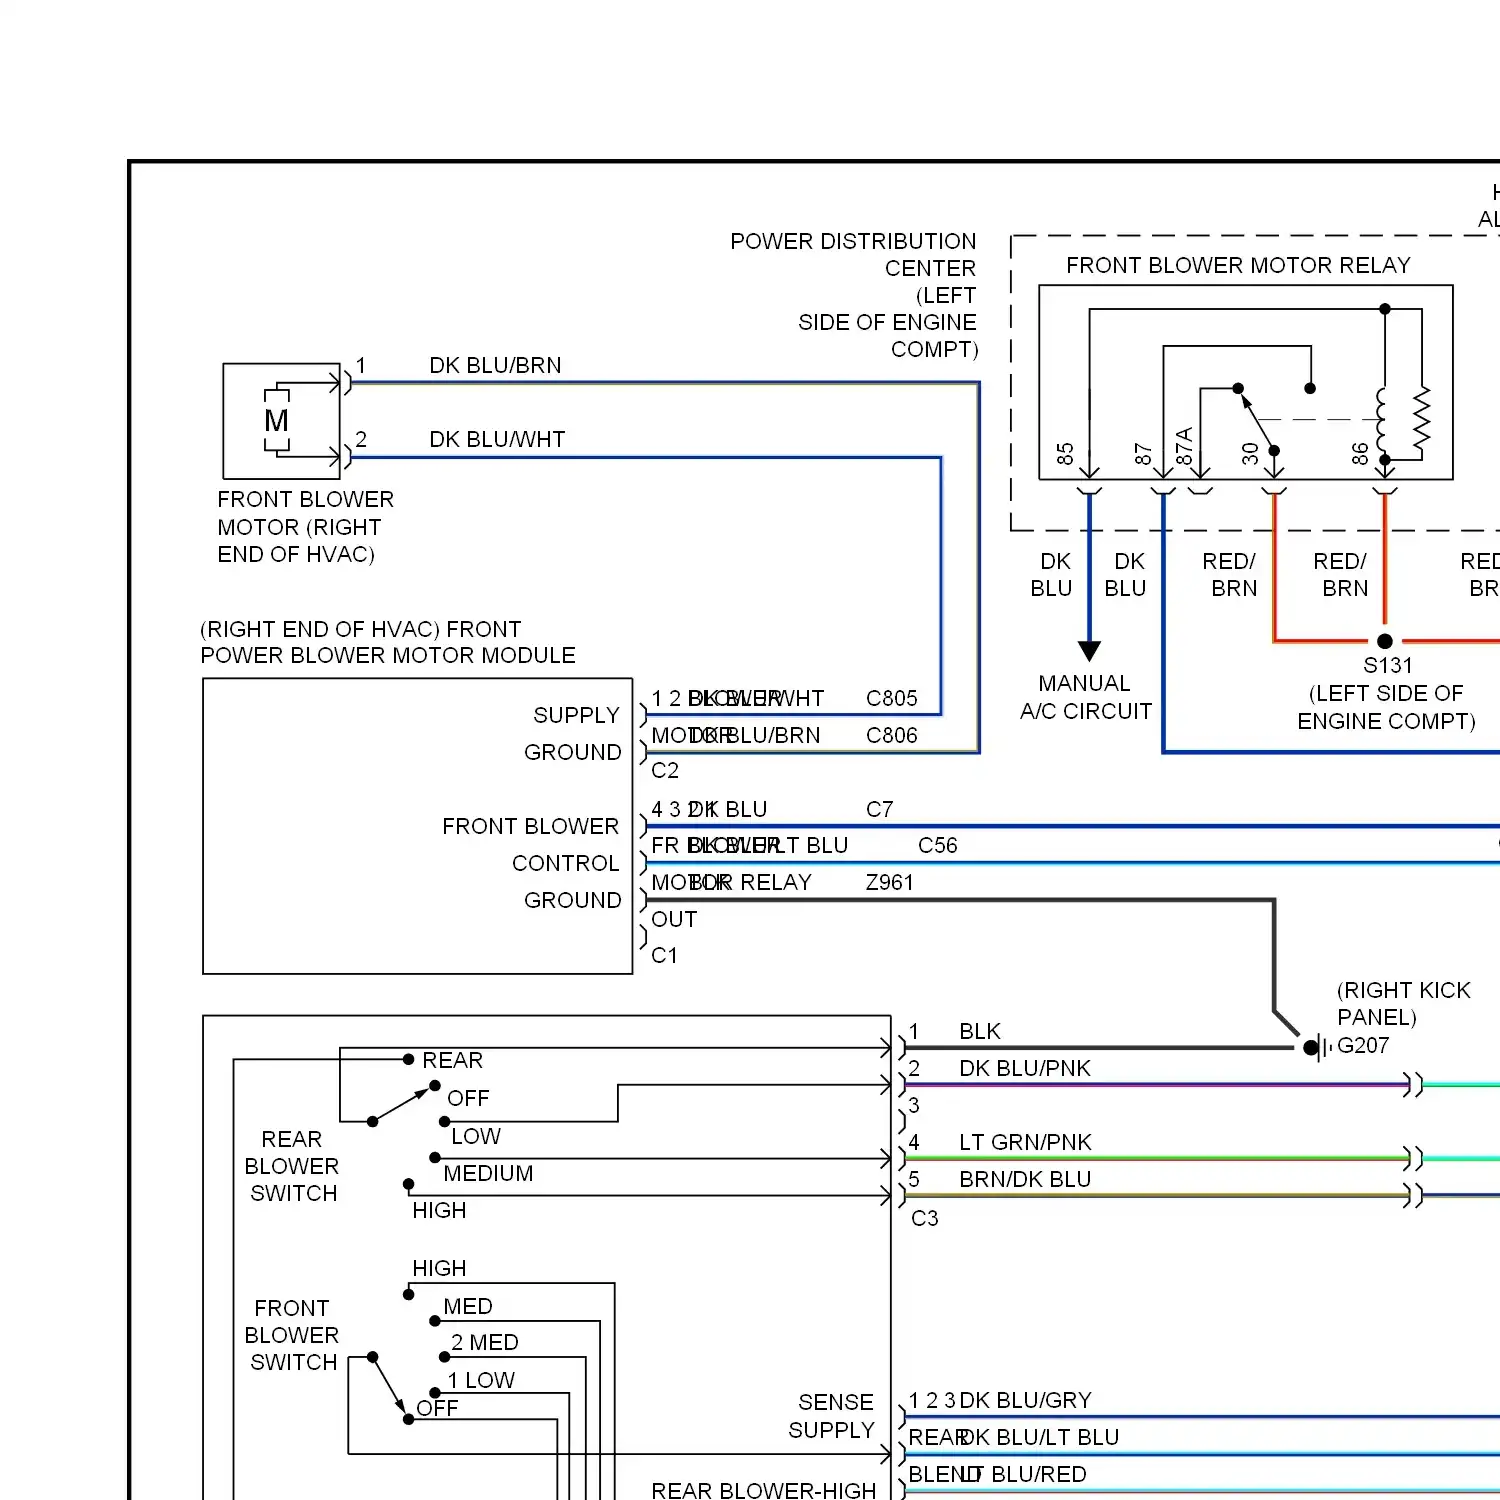Click the relay resistor zigzag symbol
Viewport: 1500px width, 1500px height.
[x=1421, y=418]
